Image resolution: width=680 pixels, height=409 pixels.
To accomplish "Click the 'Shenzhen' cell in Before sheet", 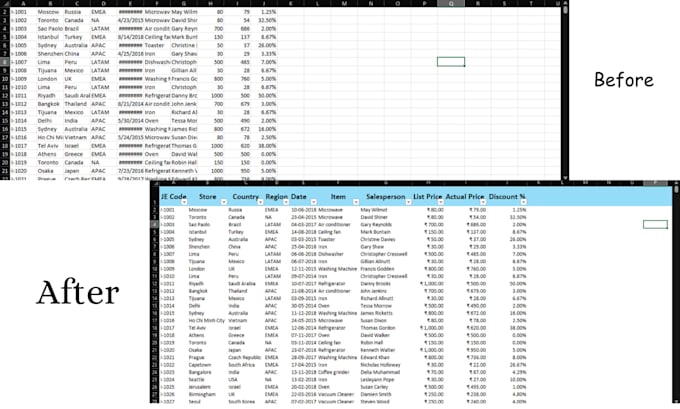I will (50, 54).
